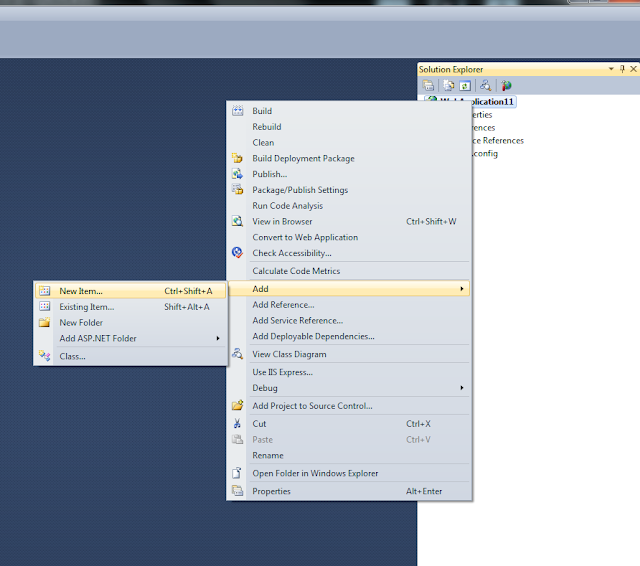This screenshot has width=640, height=566.
Task: Expand the Debug submenu
Action: coord(349,388)
